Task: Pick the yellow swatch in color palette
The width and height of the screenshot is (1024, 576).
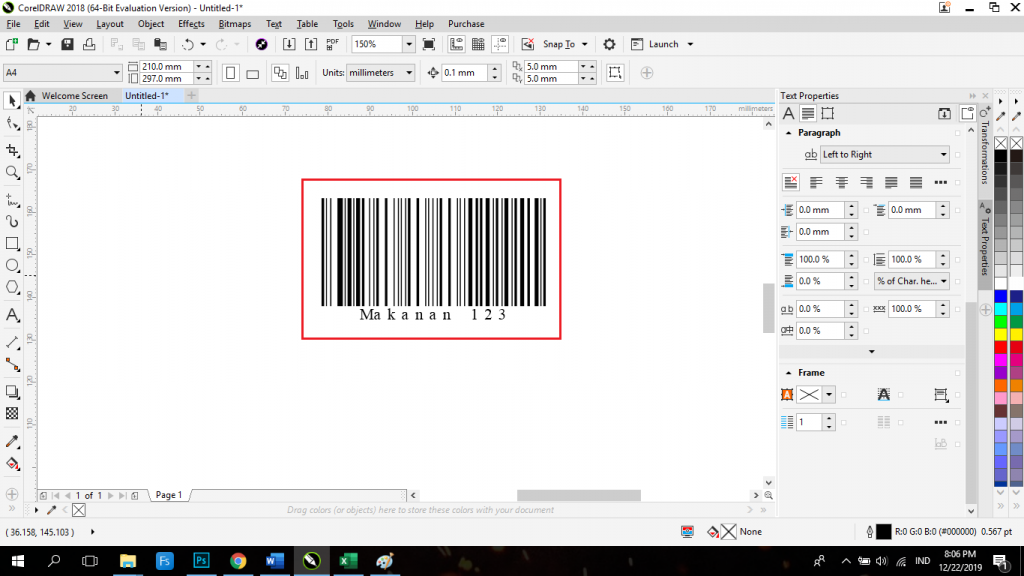Action: tap(1000, 335)
